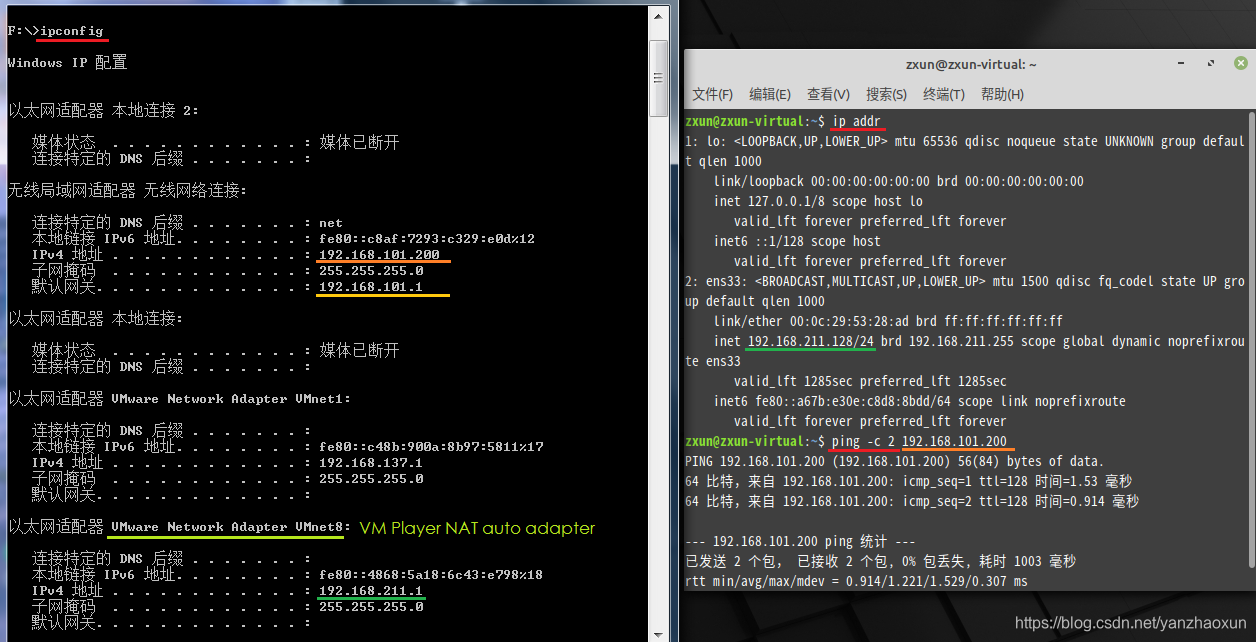1256x642 pixels.
Task: Open the 文件(F) menu in the terminal
Action: pyautogui.click(x=712, y=94)
